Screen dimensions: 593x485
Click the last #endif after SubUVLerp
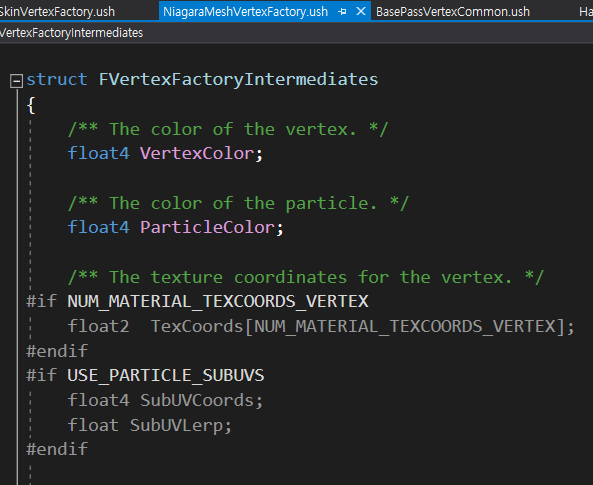tap(57, 449)
